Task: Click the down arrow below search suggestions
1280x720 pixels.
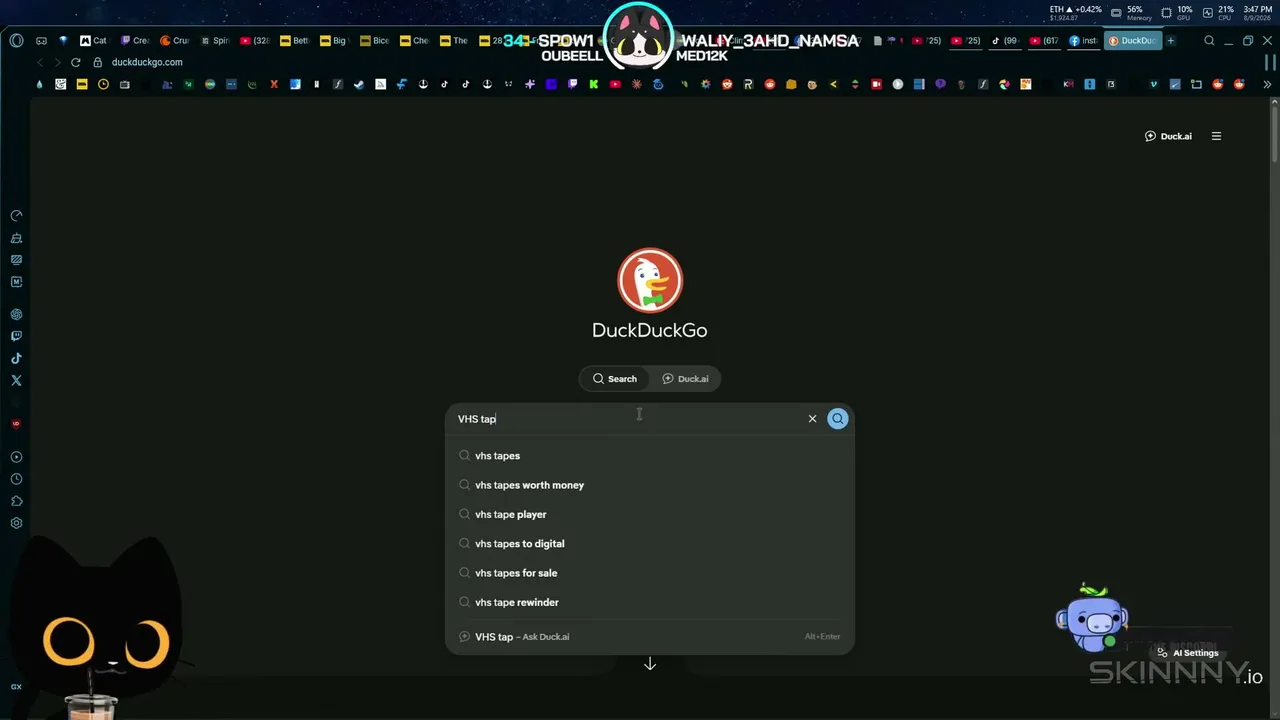Action: click(x=650, y=664)
